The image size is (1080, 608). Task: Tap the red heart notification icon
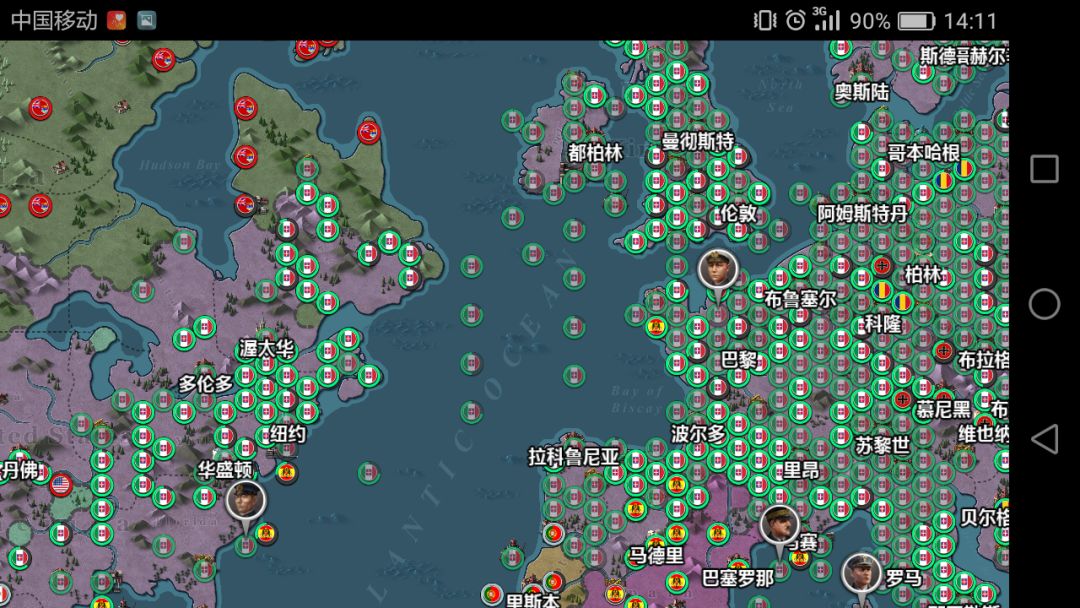[x=116, y=21]
